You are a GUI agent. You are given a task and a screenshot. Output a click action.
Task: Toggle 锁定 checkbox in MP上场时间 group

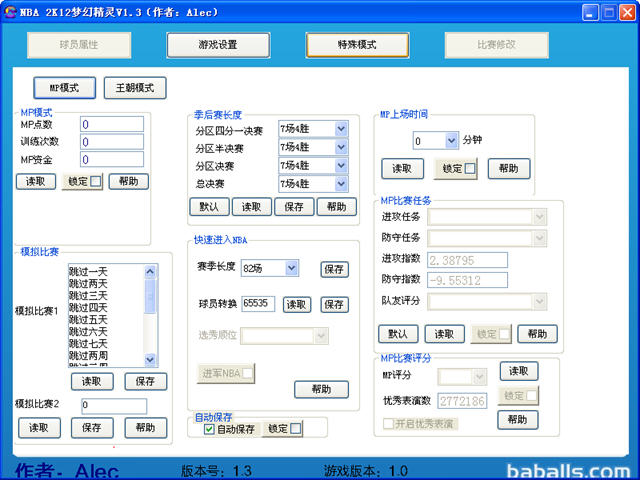[470, 169]
